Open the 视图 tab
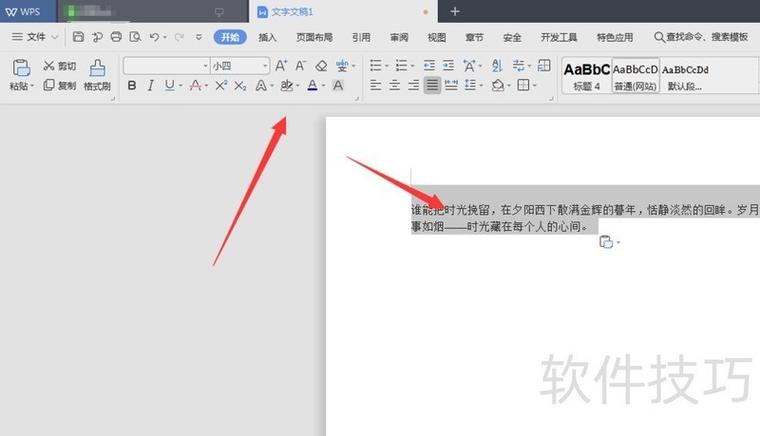The height and width of the screenshot is (436, 760). [436, 37]
